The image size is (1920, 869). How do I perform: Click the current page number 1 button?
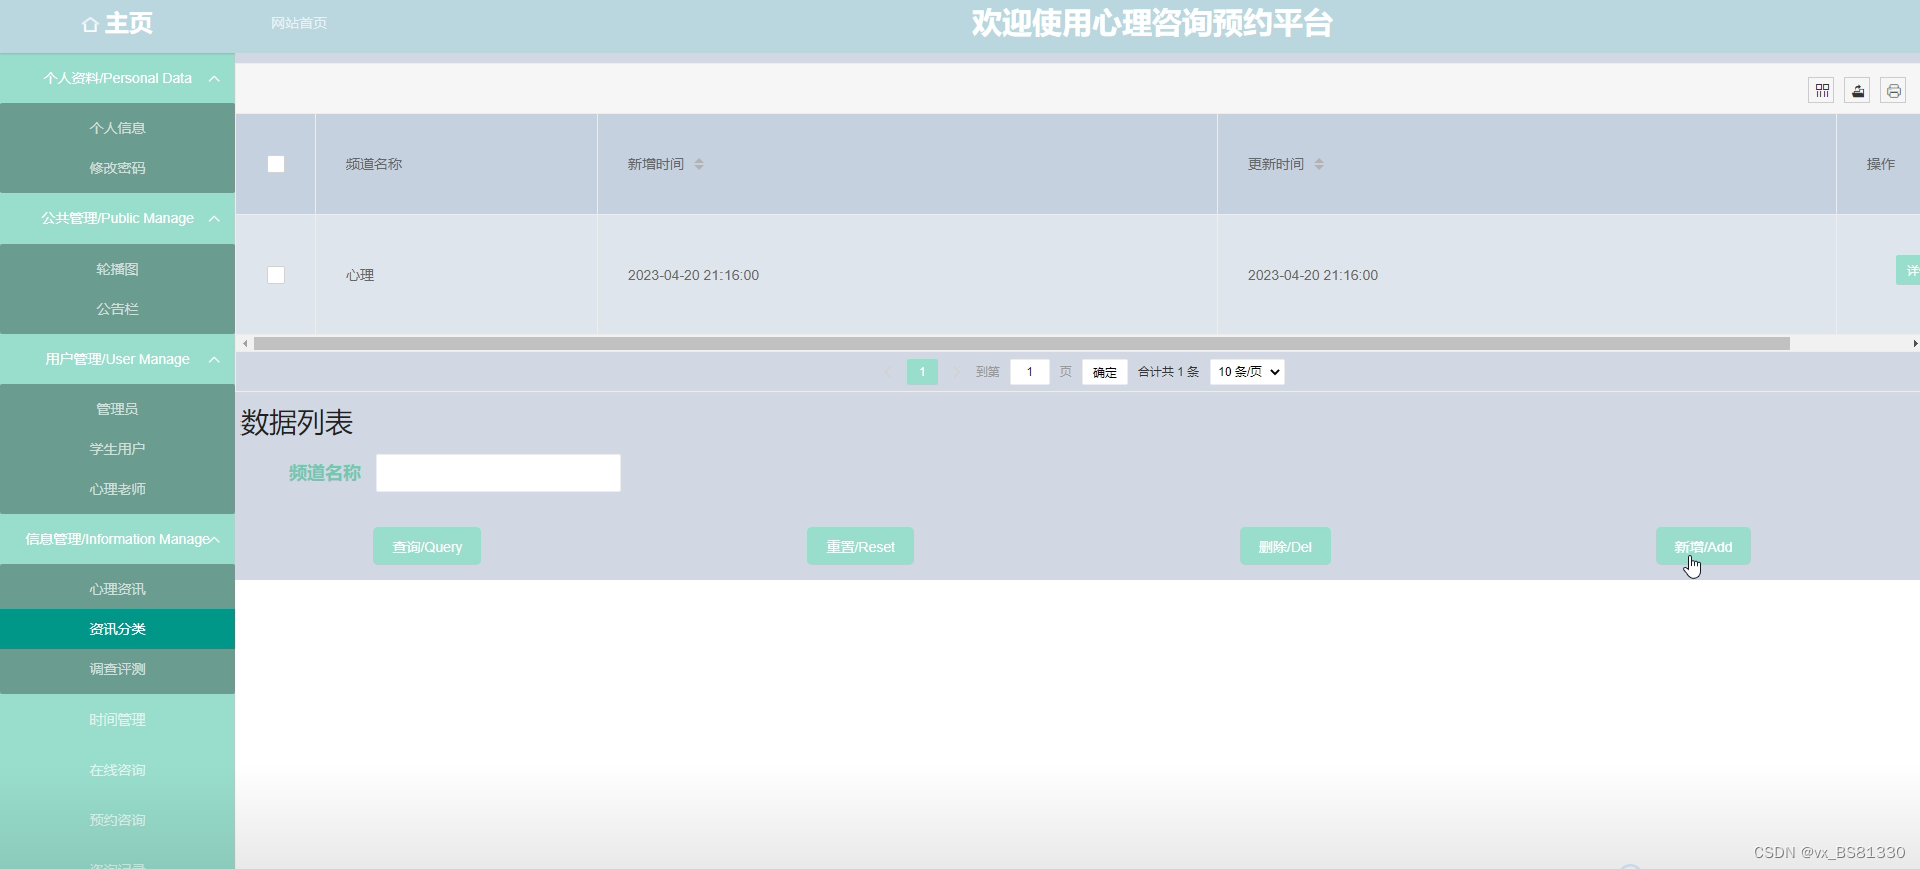click(x=922, y=372)
